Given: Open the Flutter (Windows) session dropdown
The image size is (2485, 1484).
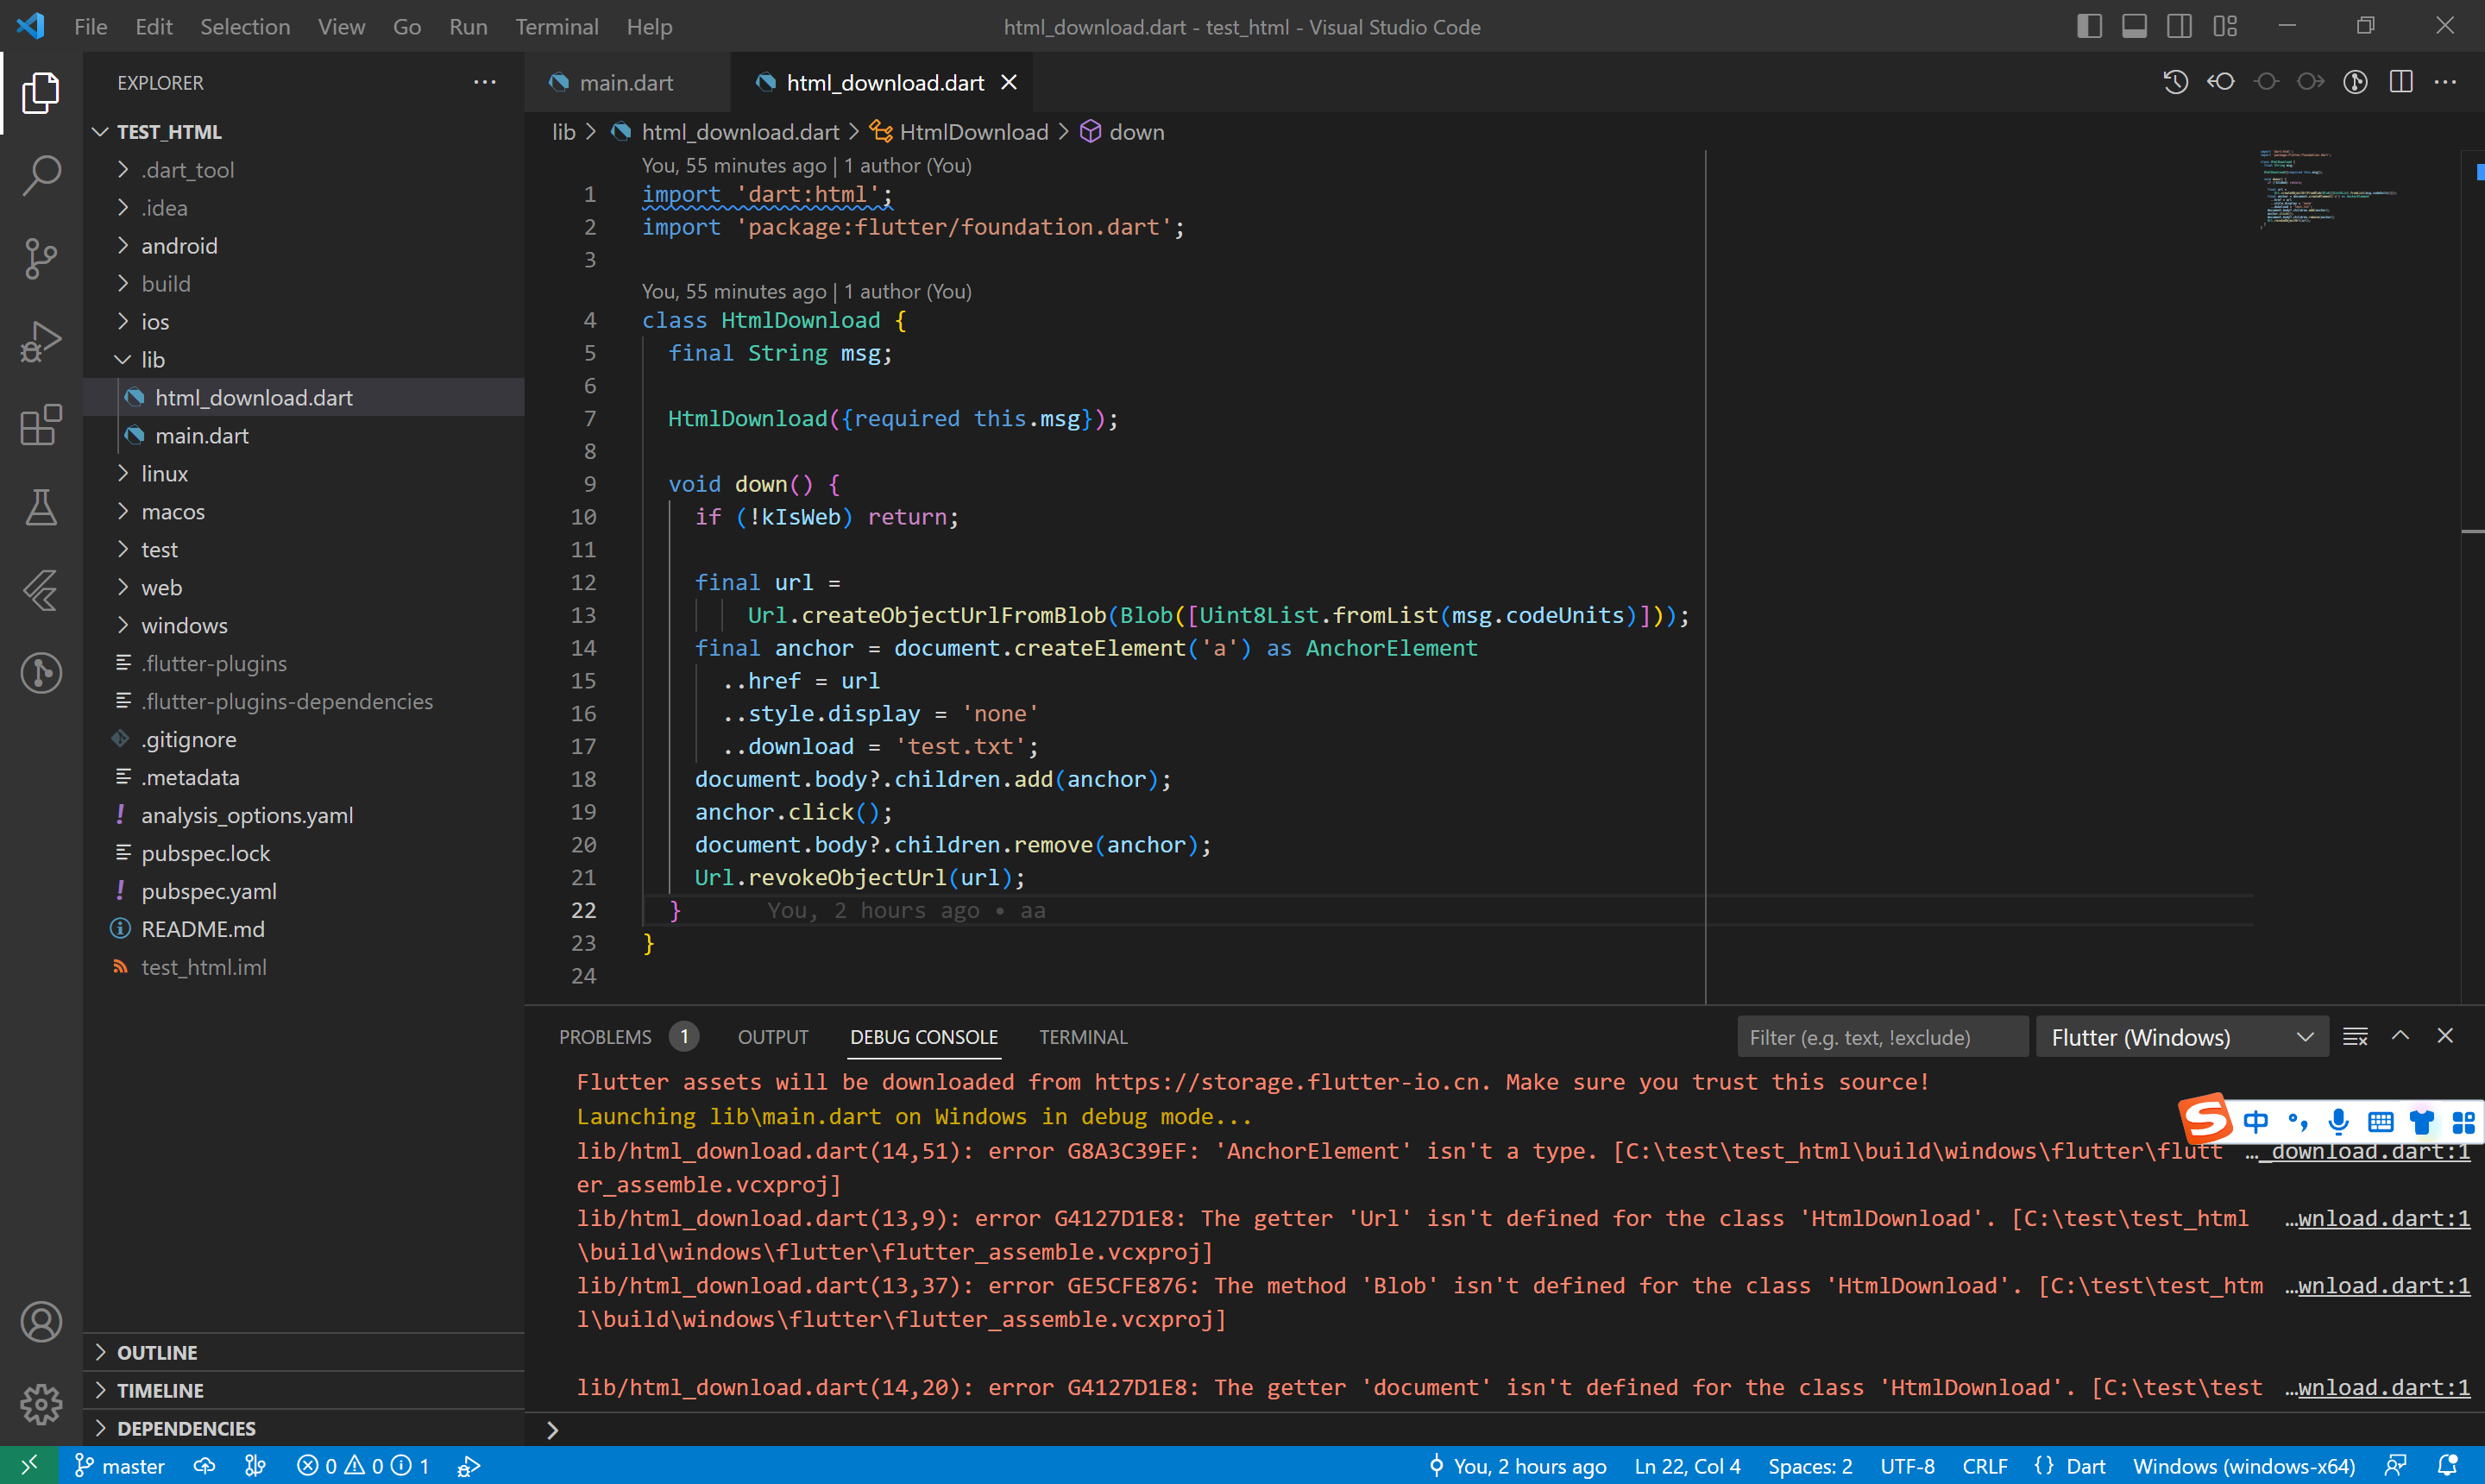Looking at the screenshot, I should pos(2181,1037).
